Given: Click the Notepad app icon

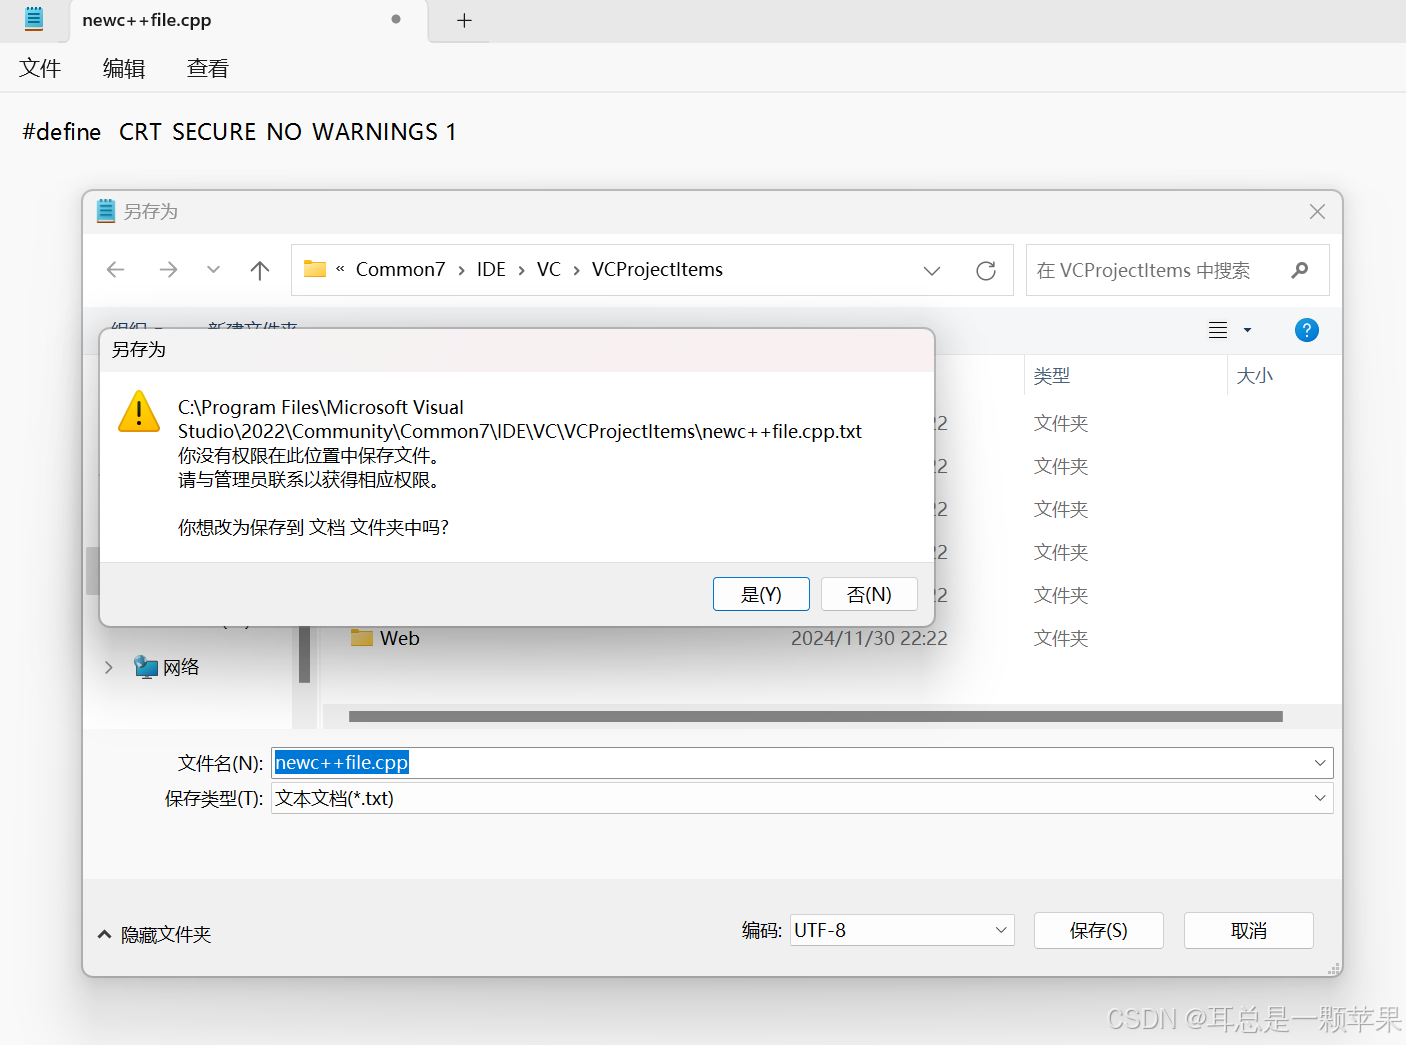Looking at the screenshot, I should tap(34, 19).
